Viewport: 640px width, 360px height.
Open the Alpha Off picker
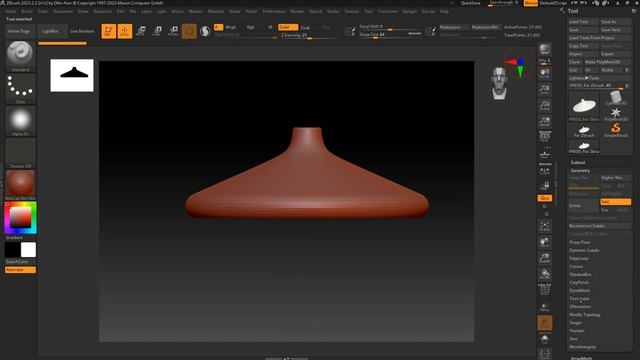coord(20,121)
